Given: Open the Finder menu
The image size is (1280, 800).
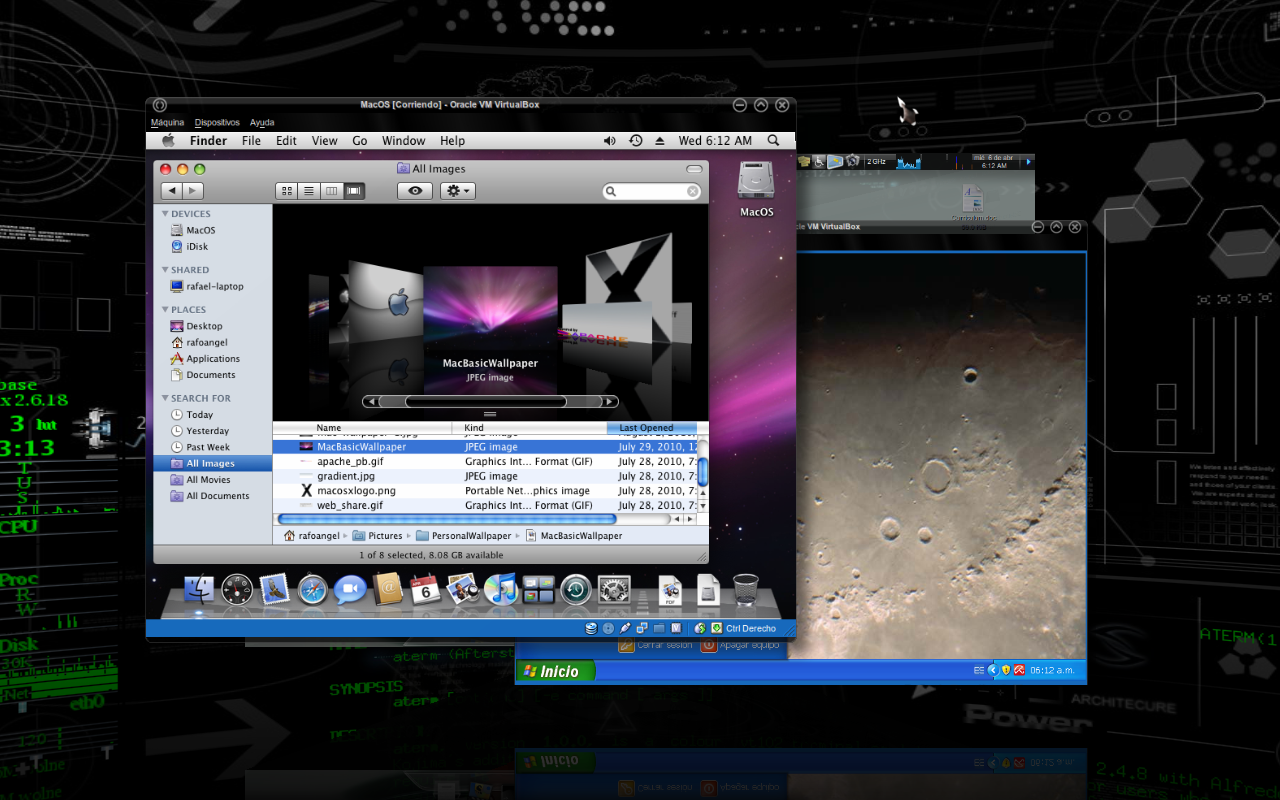Looking at the screenshot, I should click(208, 141).
